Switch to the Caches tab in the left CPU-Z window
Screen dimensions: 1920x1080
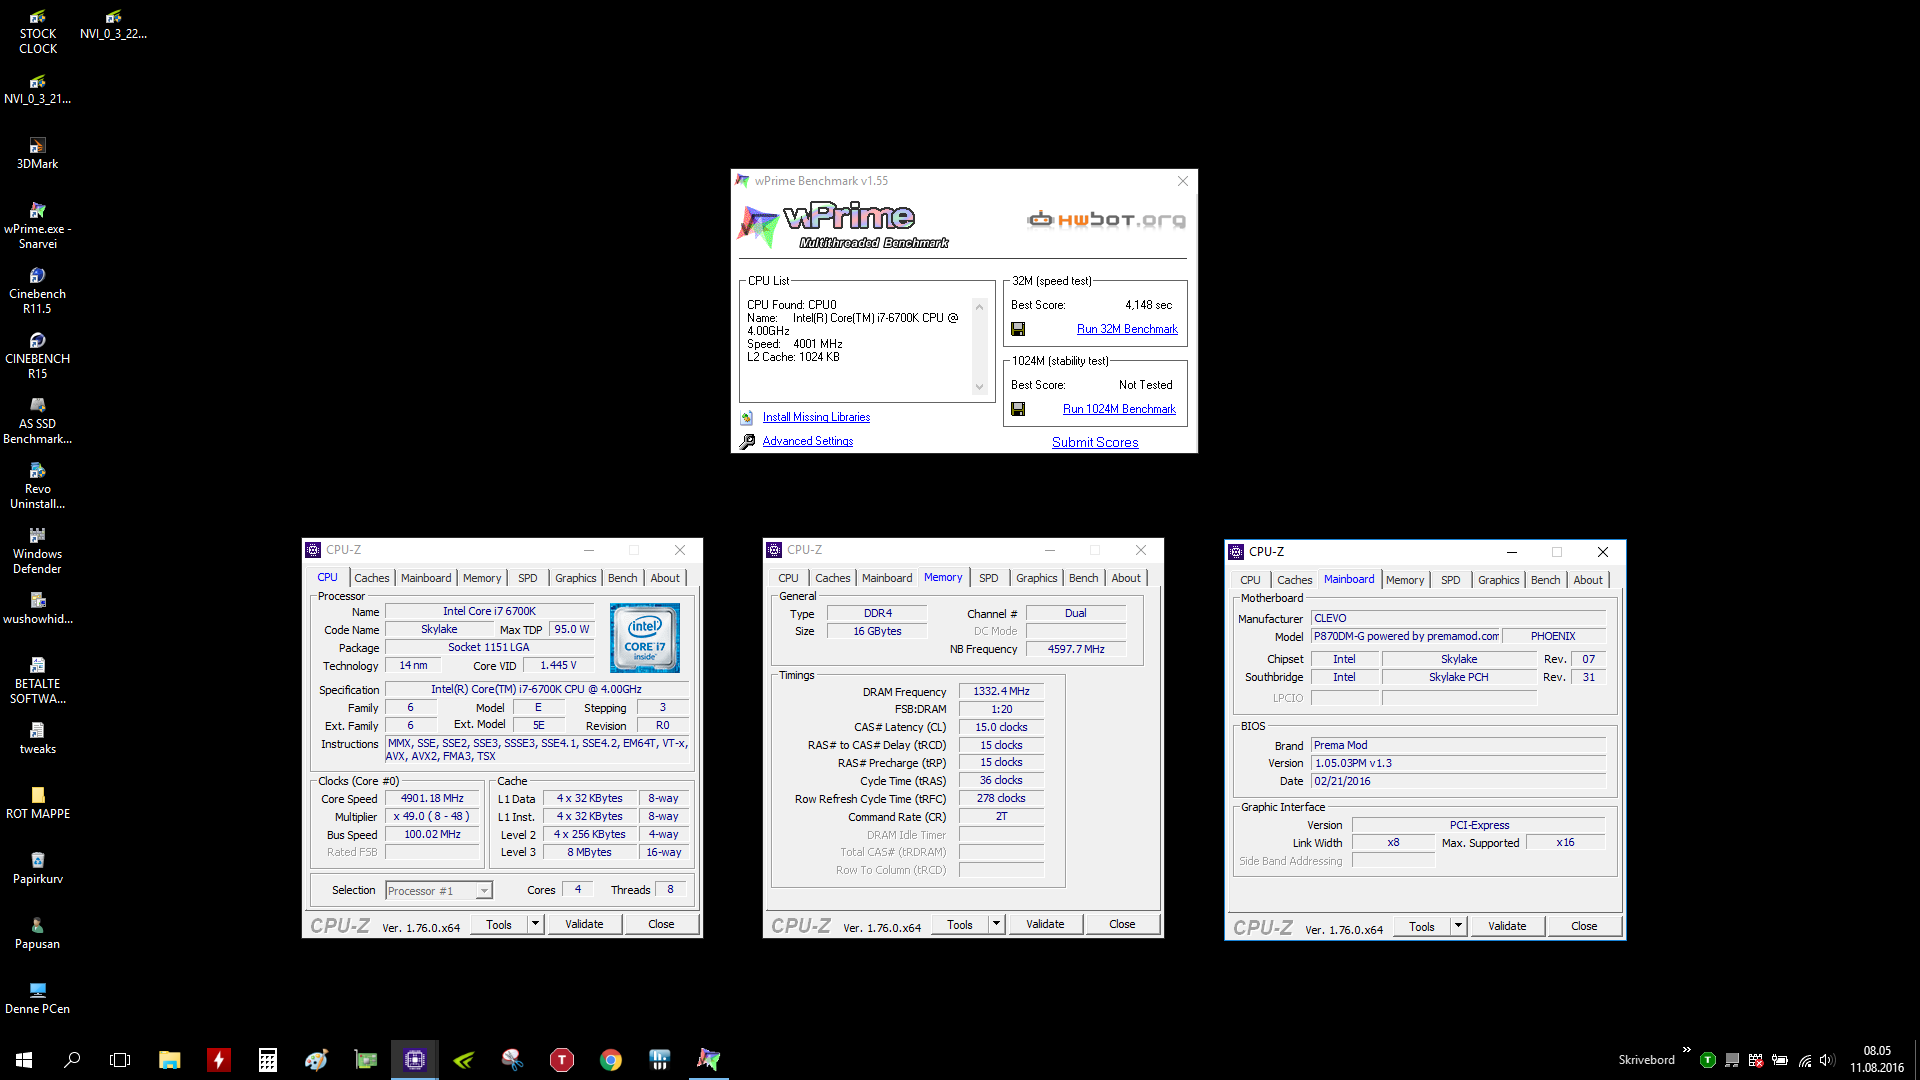click(x=371, y=578)
